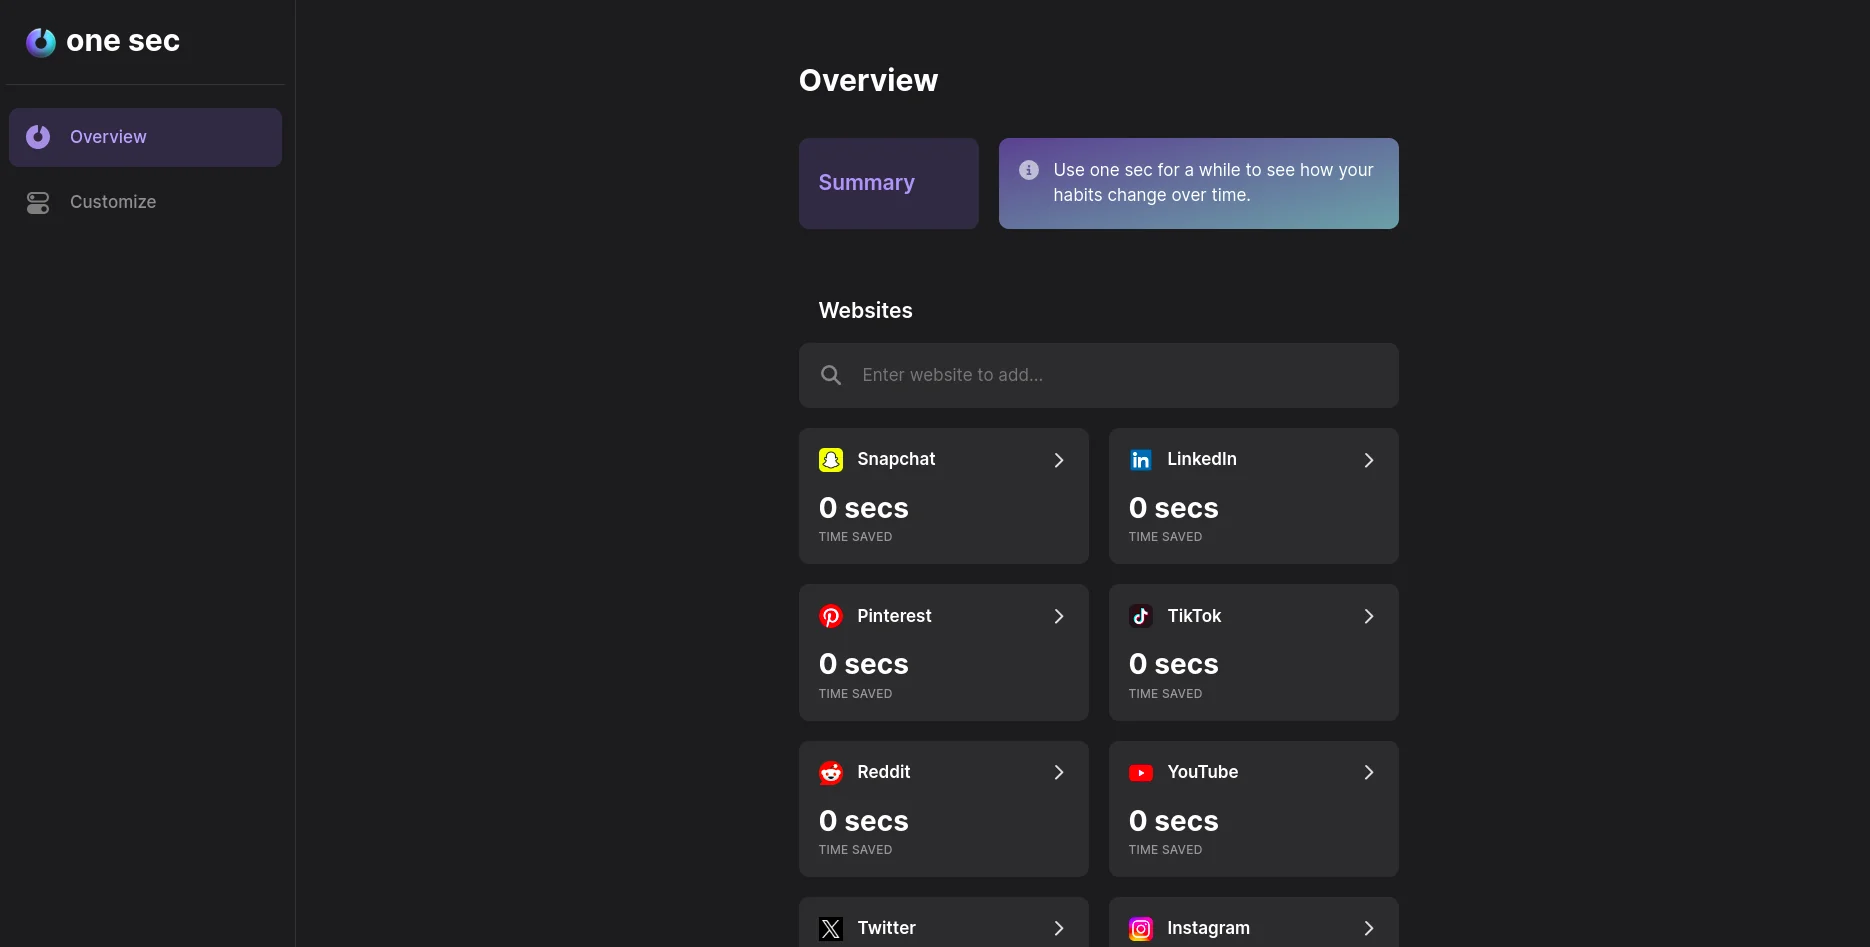
Task: Select the Summary tab
Action: (x=889, y=183)
